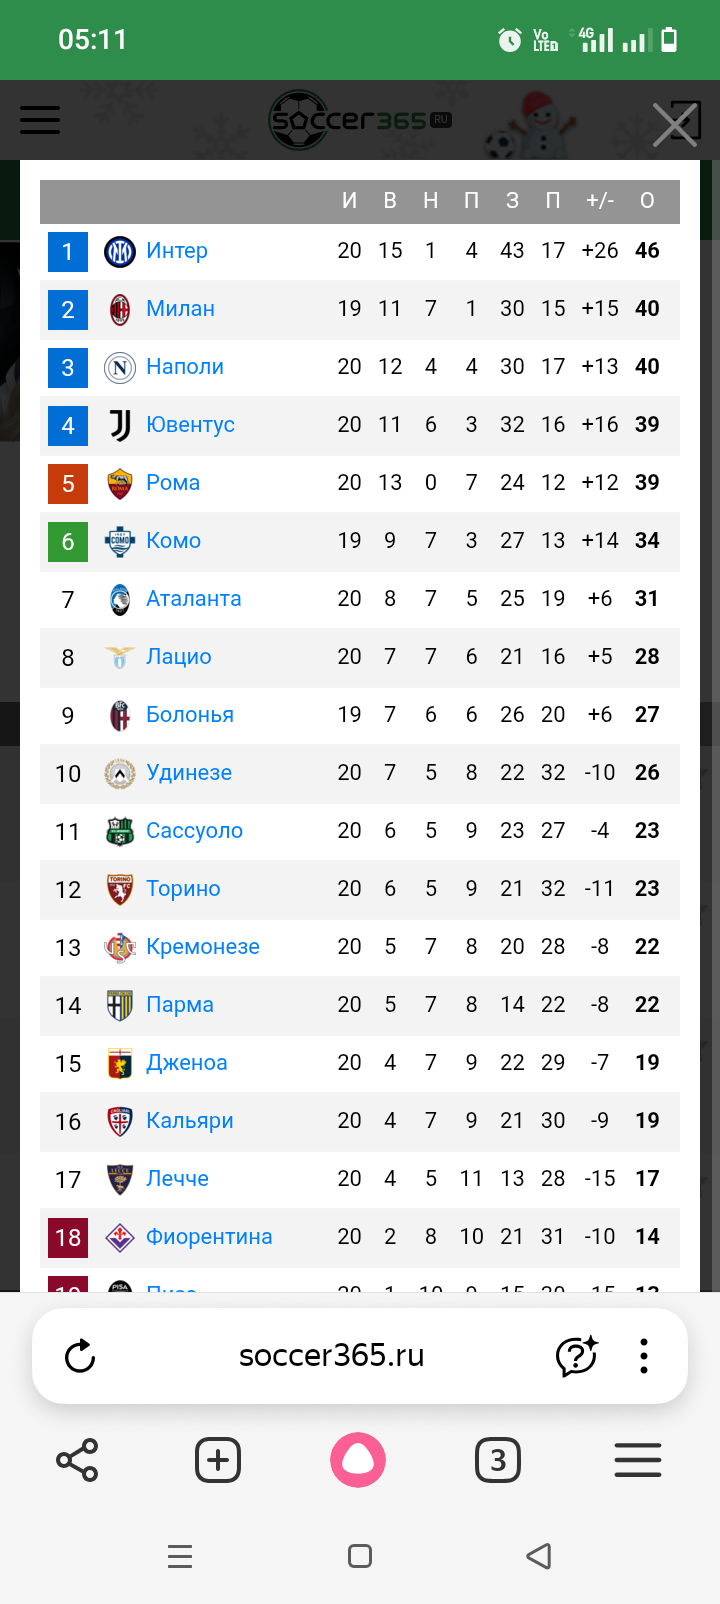
Task: Open the site hamburger menu
Action: (x=40, y=120)
